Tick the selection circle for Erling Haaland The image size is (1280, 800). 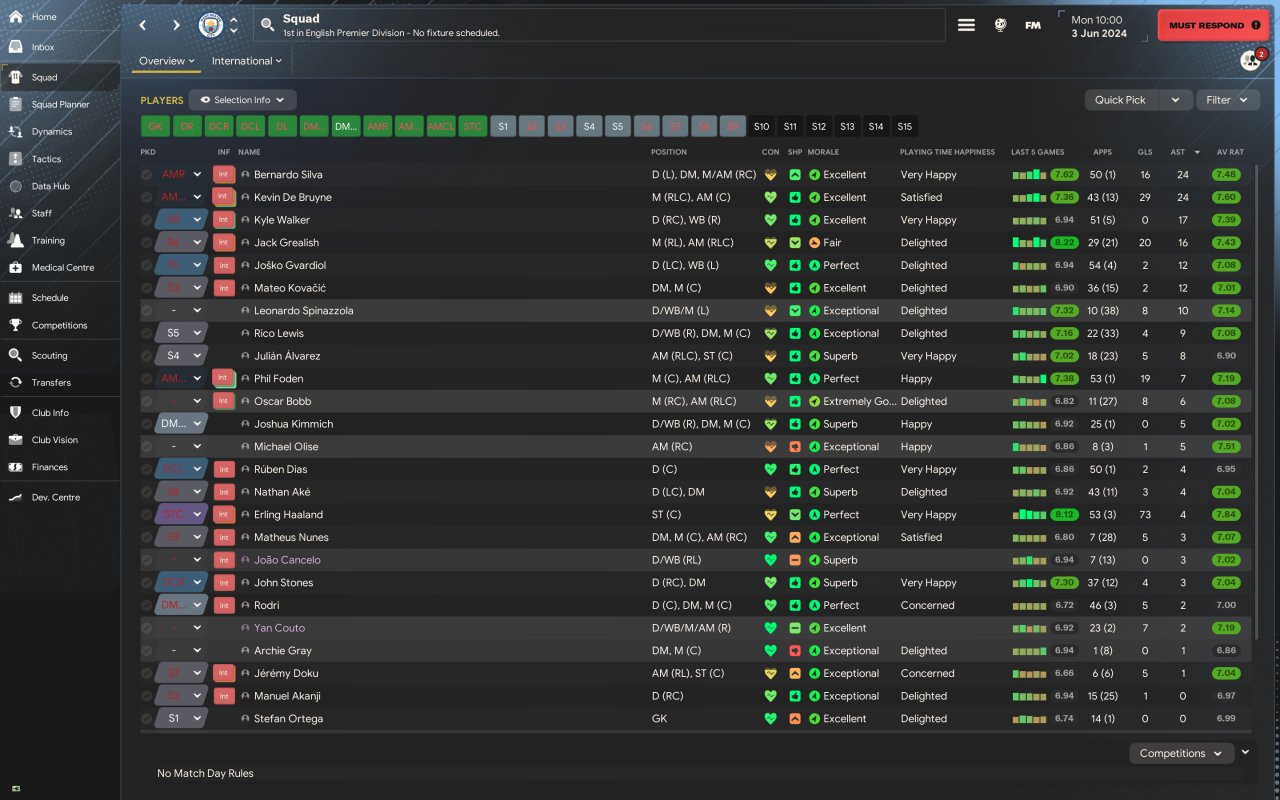coord(147,515)
